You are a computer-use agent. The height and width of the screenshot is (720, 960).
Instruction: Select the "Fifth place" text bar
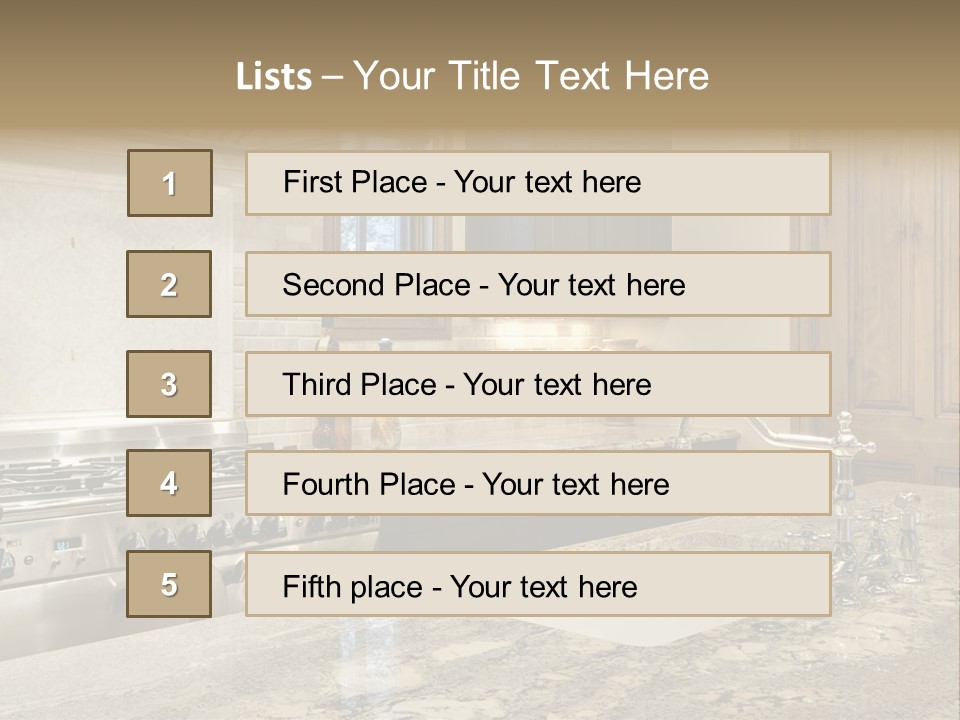(538, 584)
